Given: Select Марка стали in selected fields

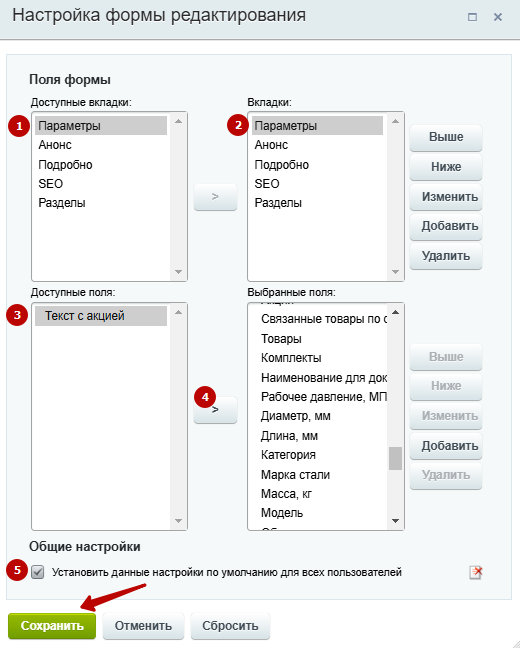Looking at the screenshot, I should pos(295,474).
